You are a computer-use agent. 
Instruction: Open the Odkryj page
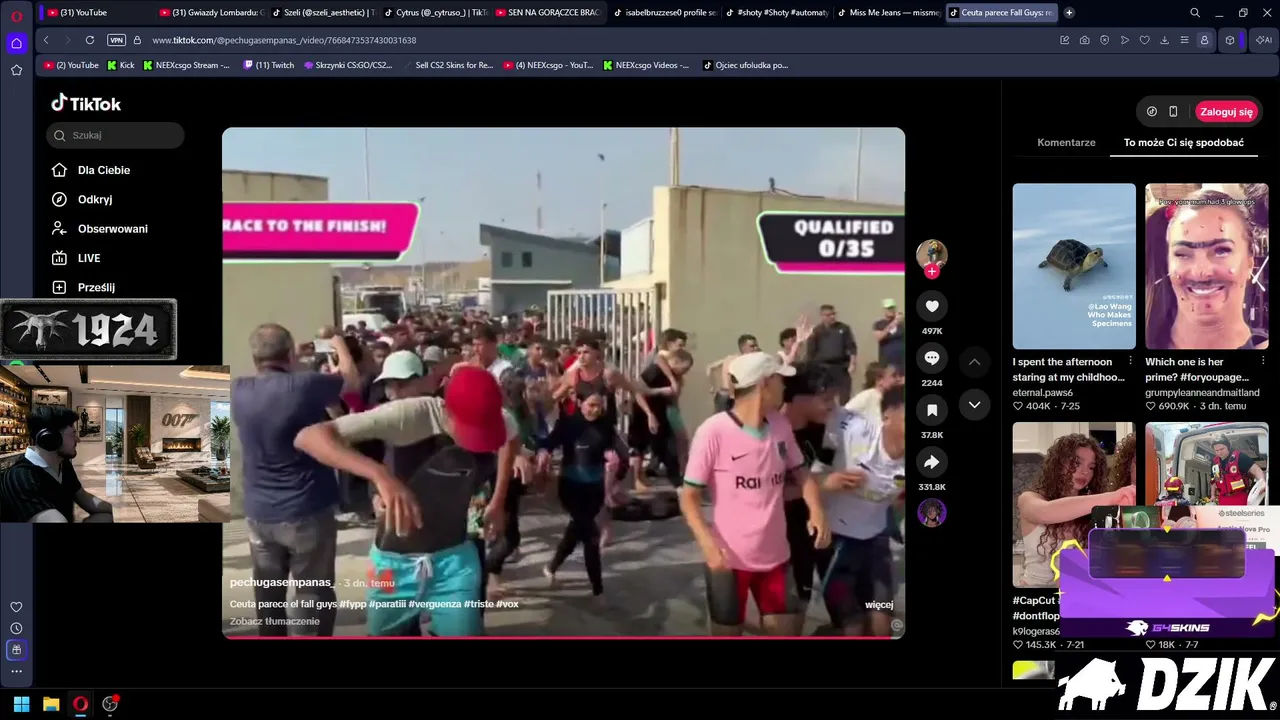point(82,199)
